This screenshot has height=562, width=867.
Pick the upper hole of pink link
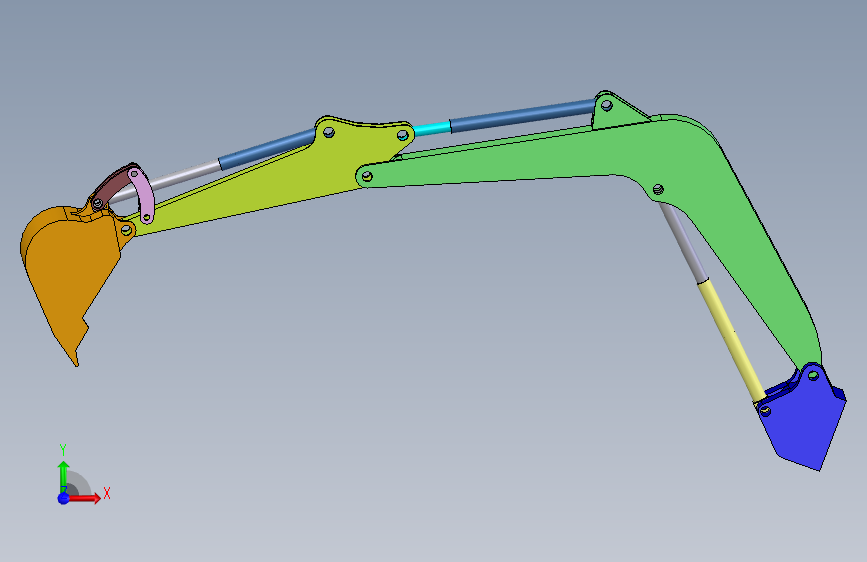click(x=134, y=174)
